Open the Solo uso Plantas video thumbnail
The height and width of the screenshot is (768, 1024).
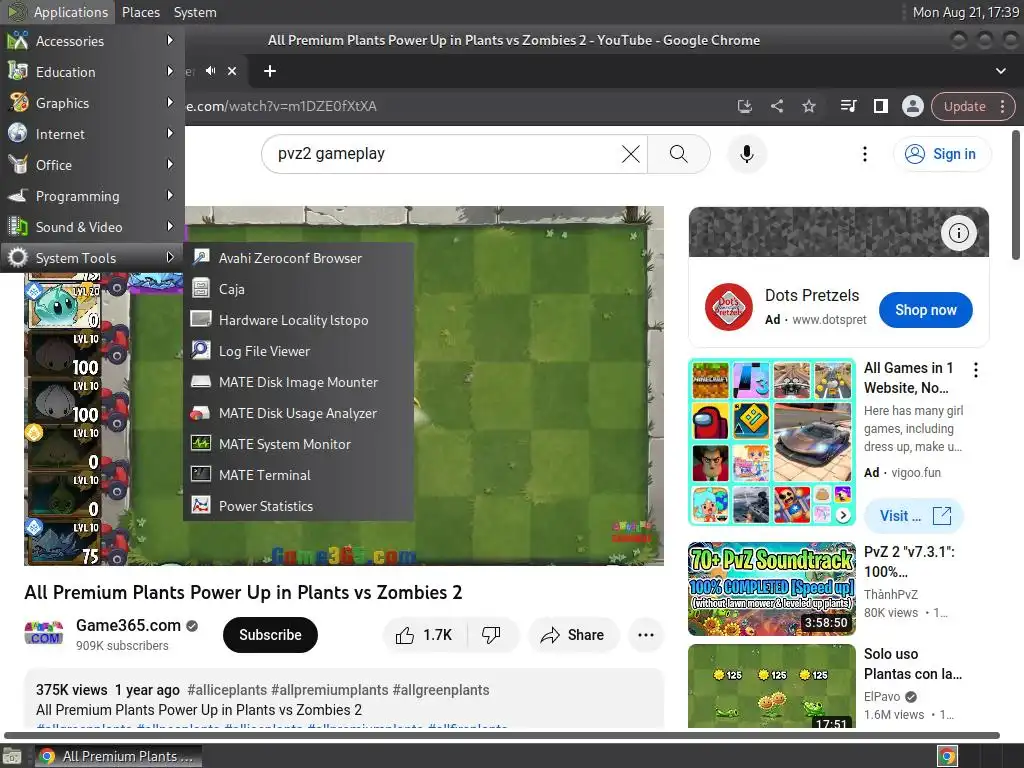click(x=771, y=686)
